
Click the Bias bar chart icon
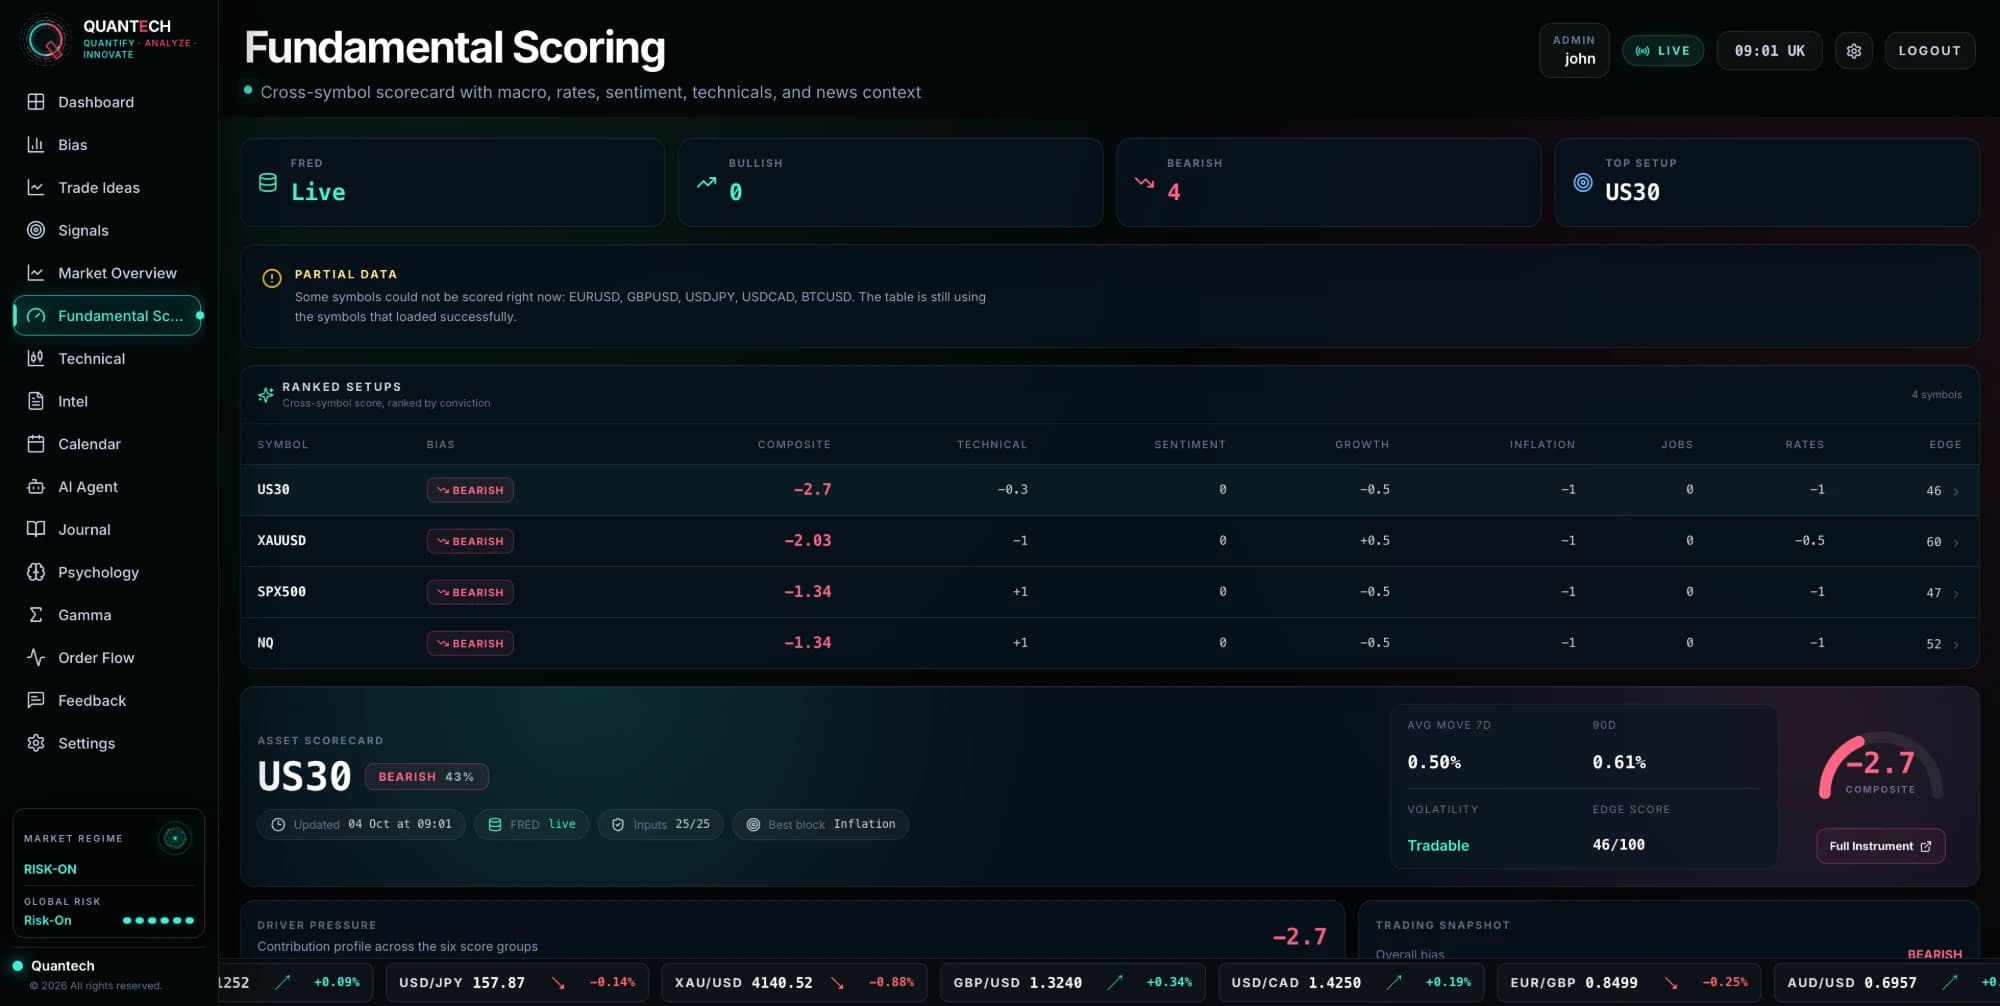[x=36, y=145]
